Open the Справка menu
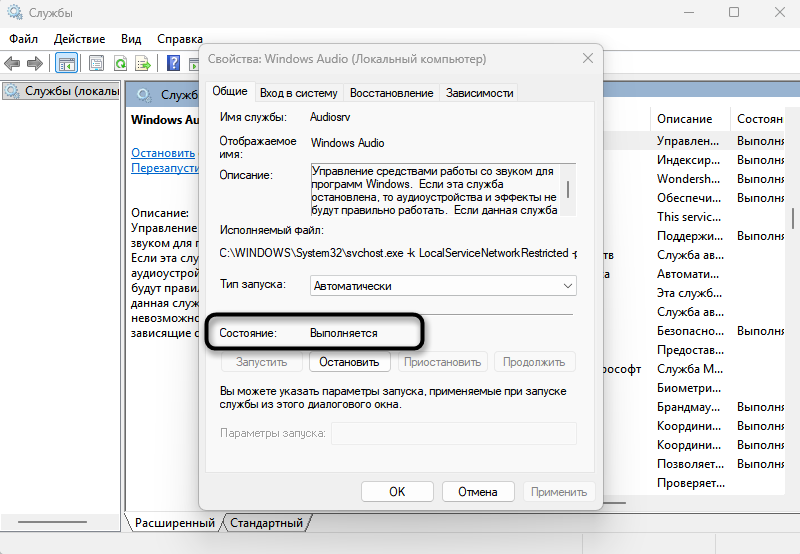 pos(180,39)
